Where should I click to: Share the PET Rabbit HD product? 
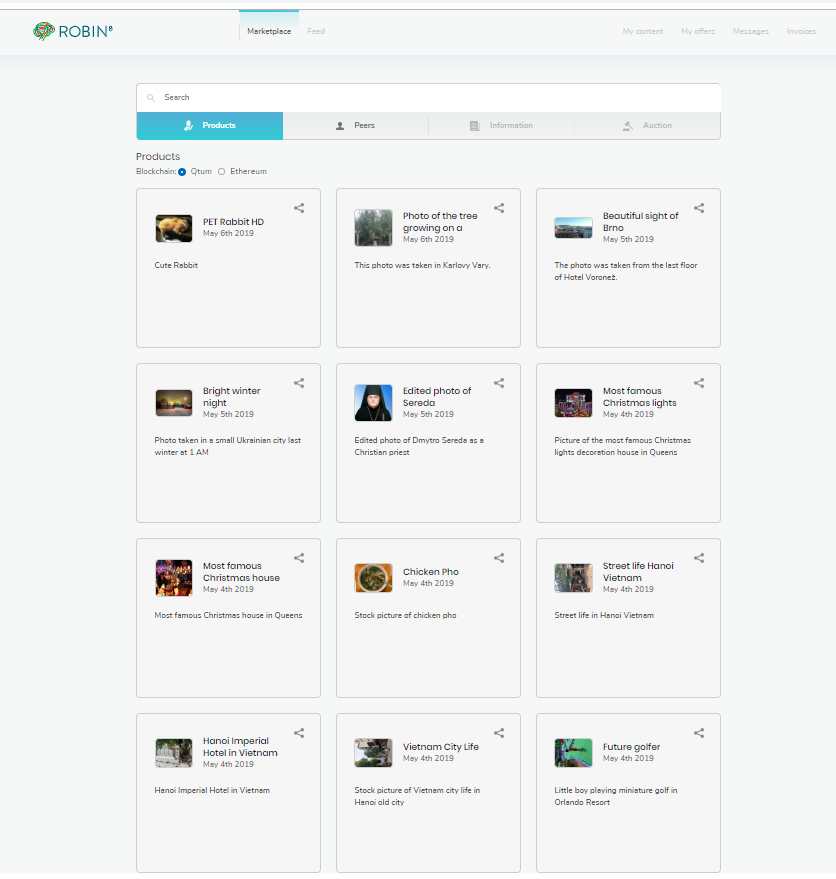[x=299, y=208]
